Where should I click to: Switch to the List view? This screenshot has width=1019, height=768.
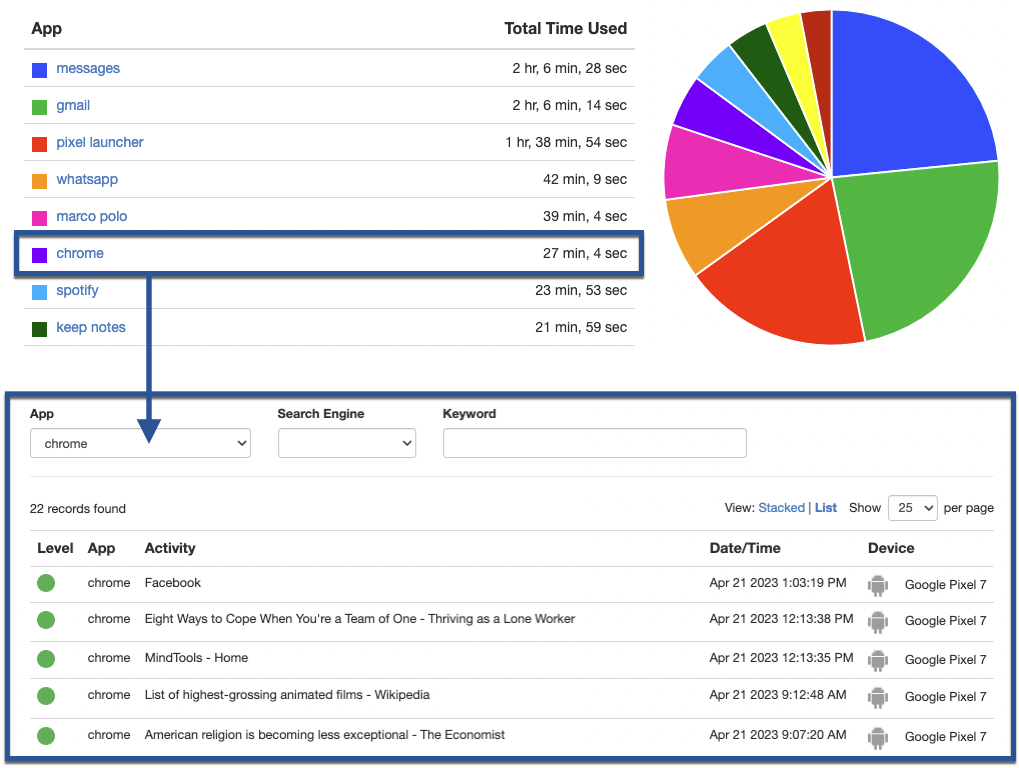tap(826, 508)
